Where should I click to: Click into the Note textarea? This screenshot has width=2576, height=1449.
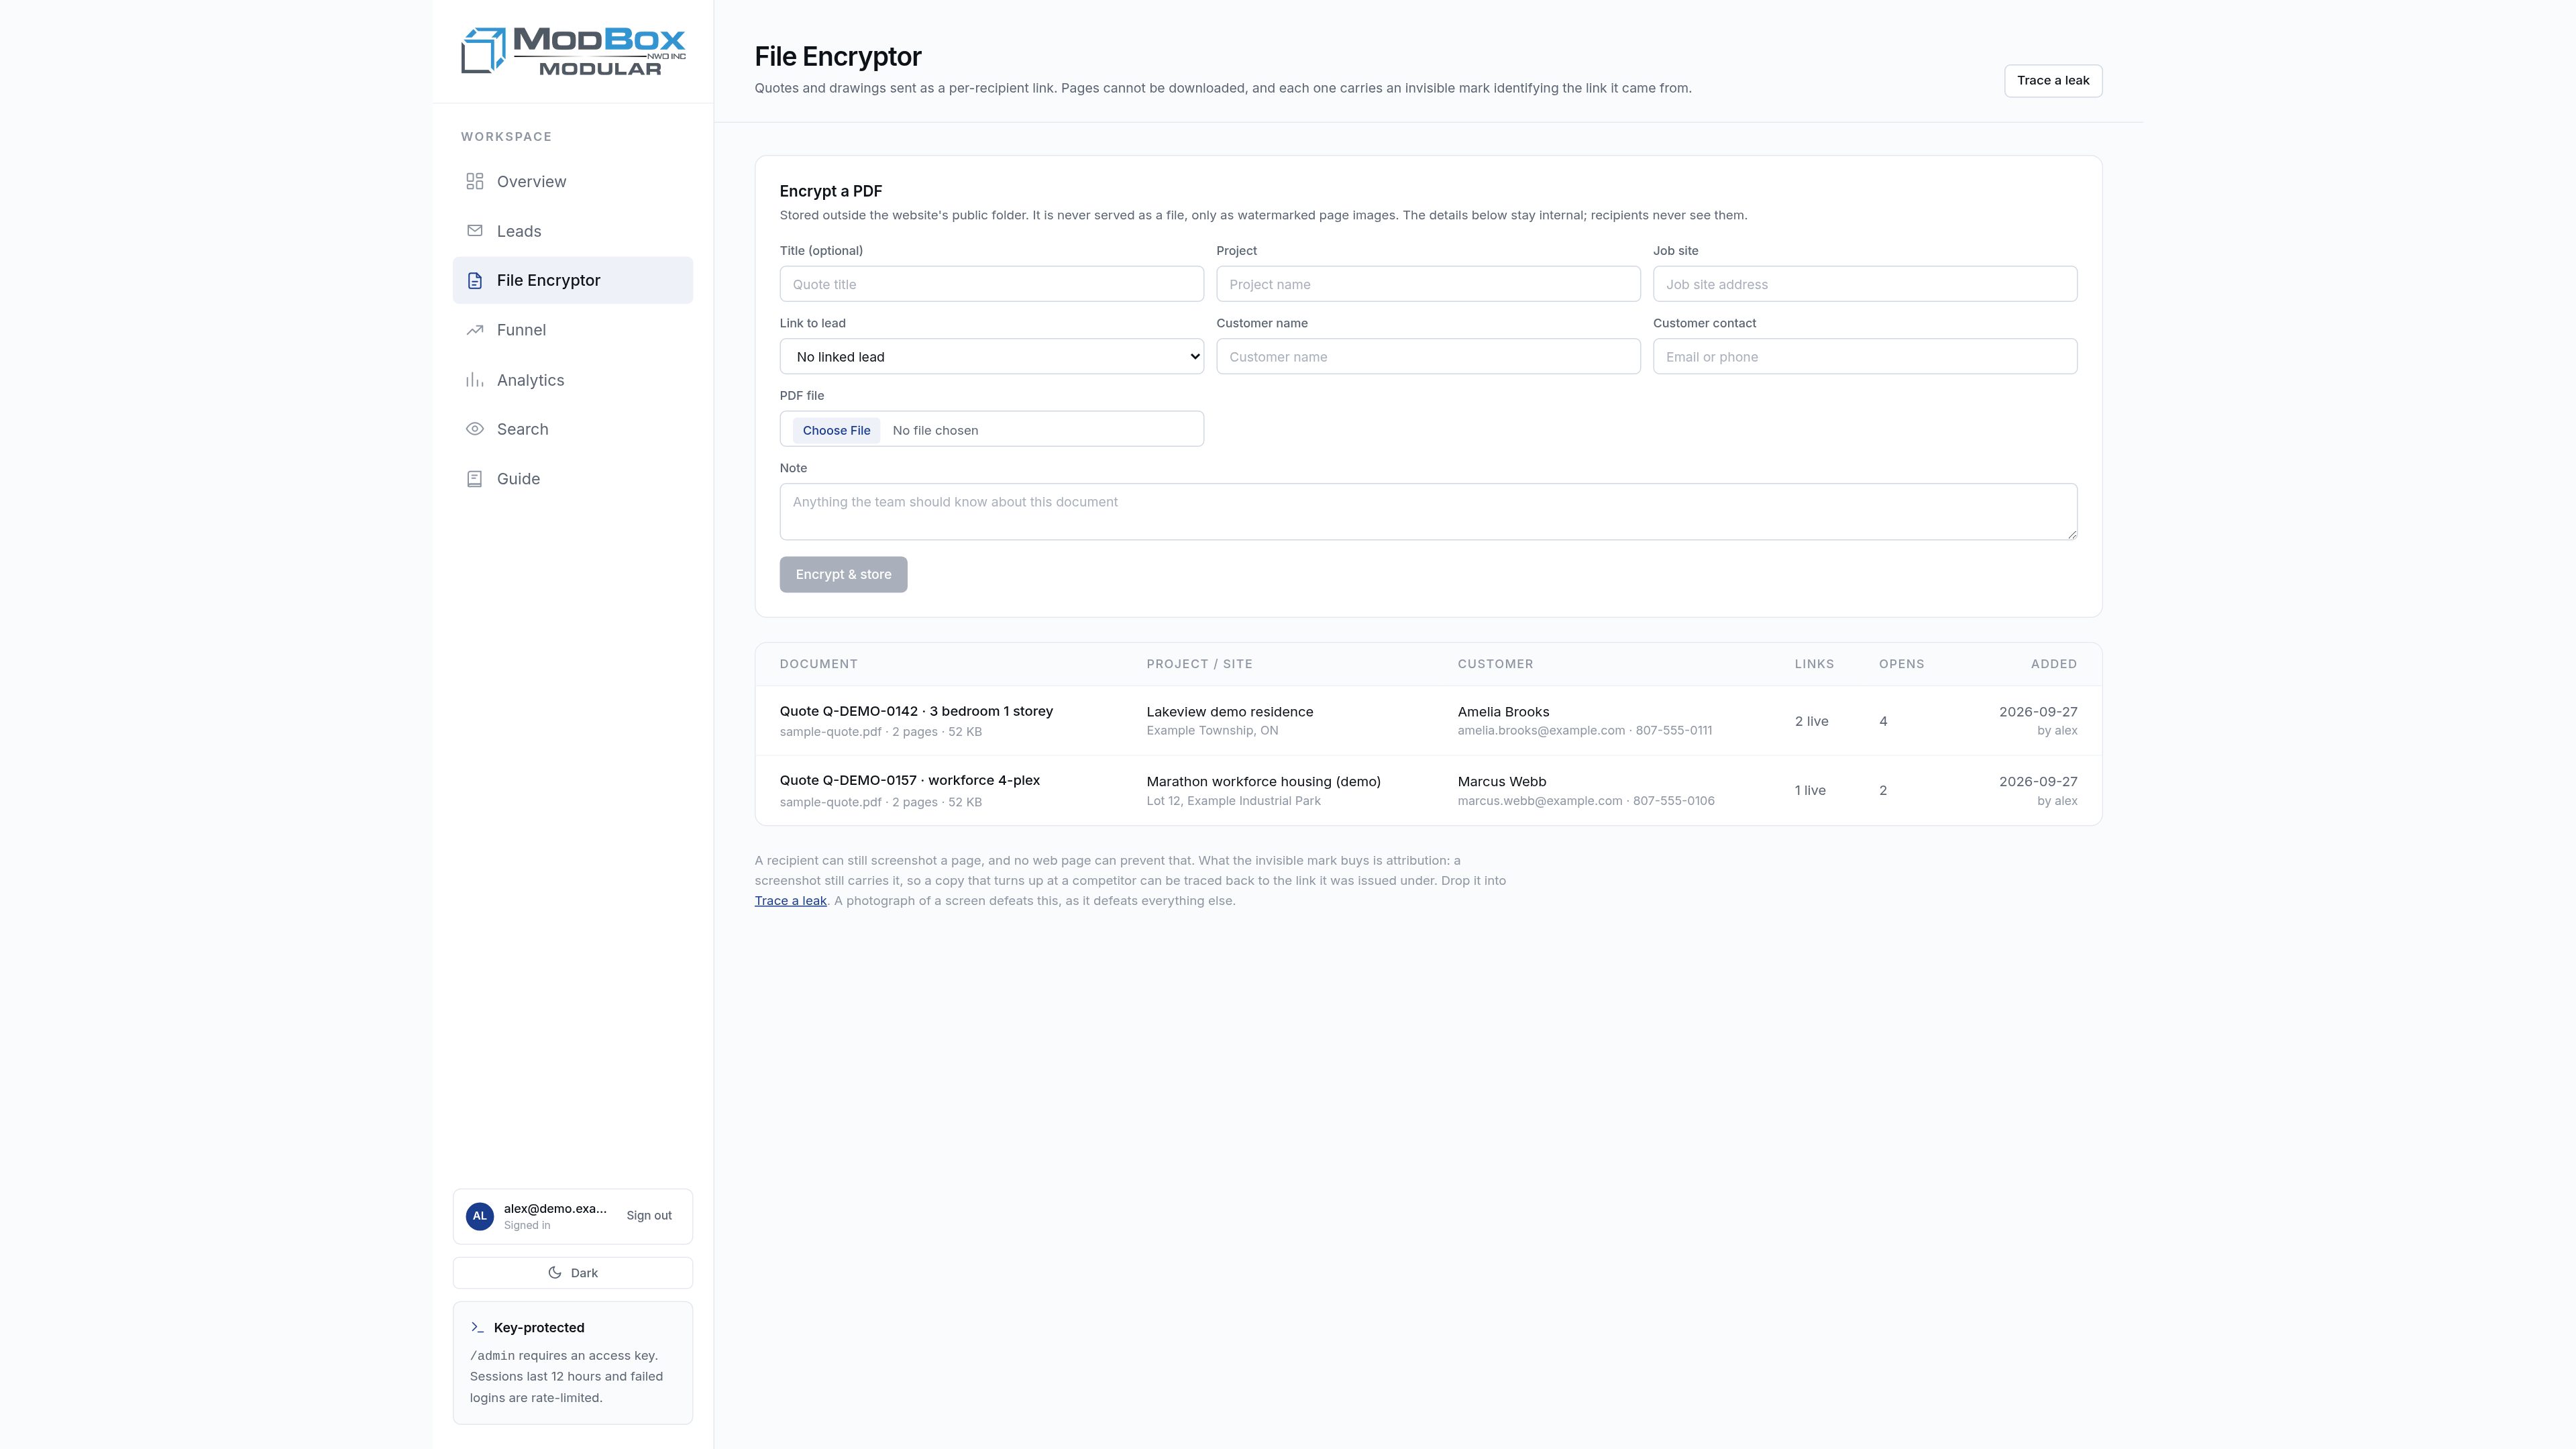point(1428,512)
